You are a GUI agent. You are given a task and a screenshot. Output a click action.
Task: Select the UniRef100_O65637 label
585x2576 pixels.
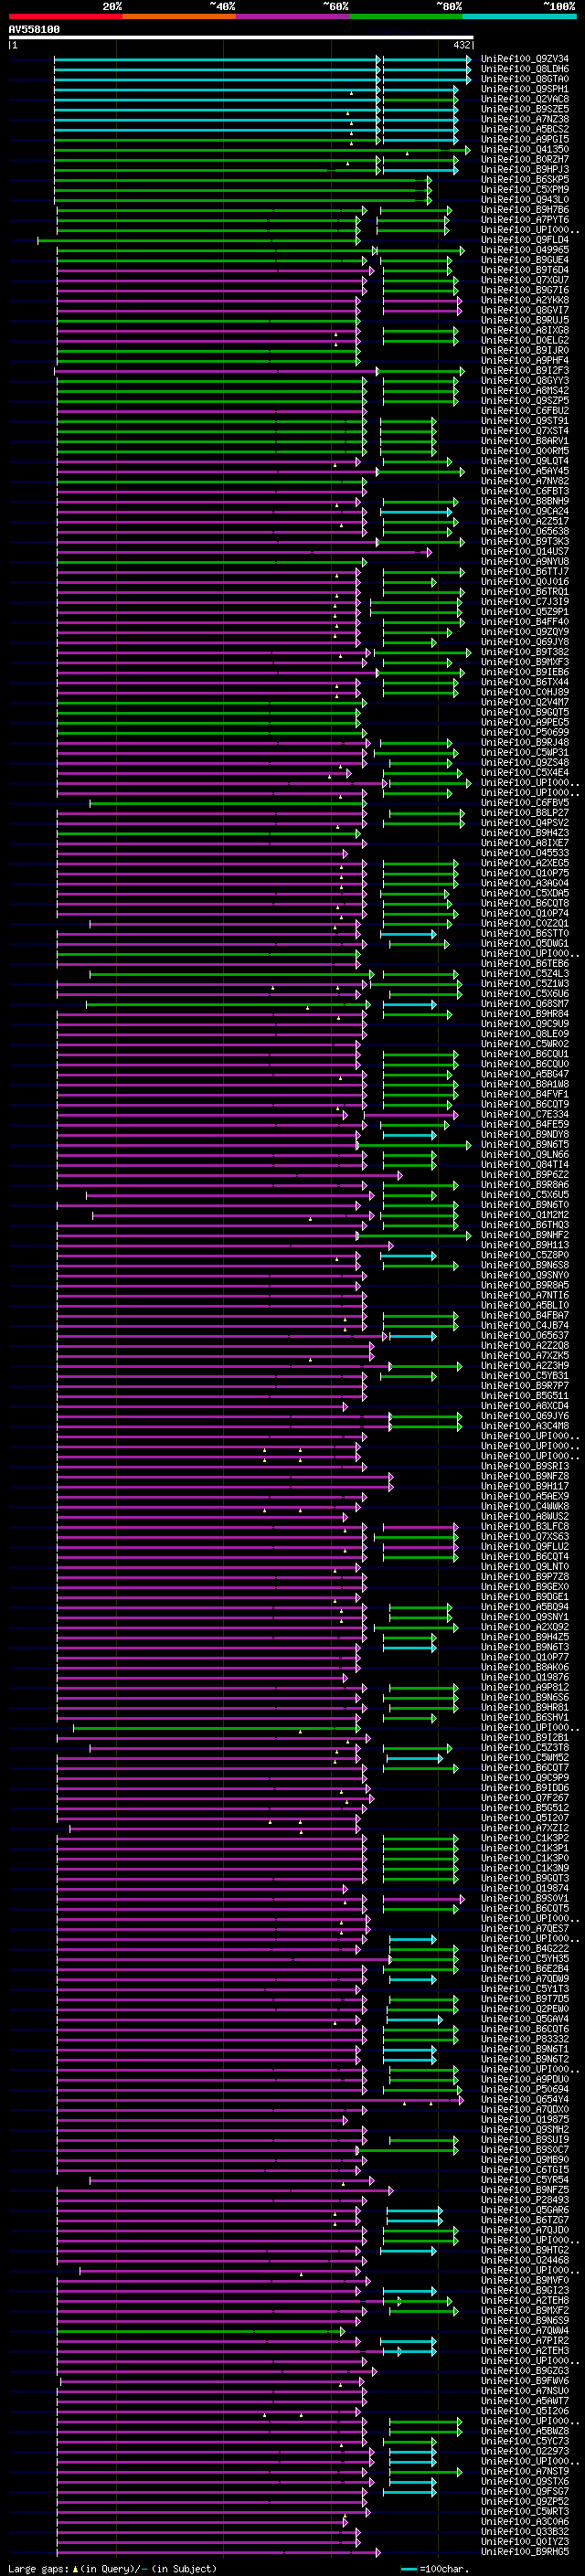pyautogui.click(x=525, y=1336)
